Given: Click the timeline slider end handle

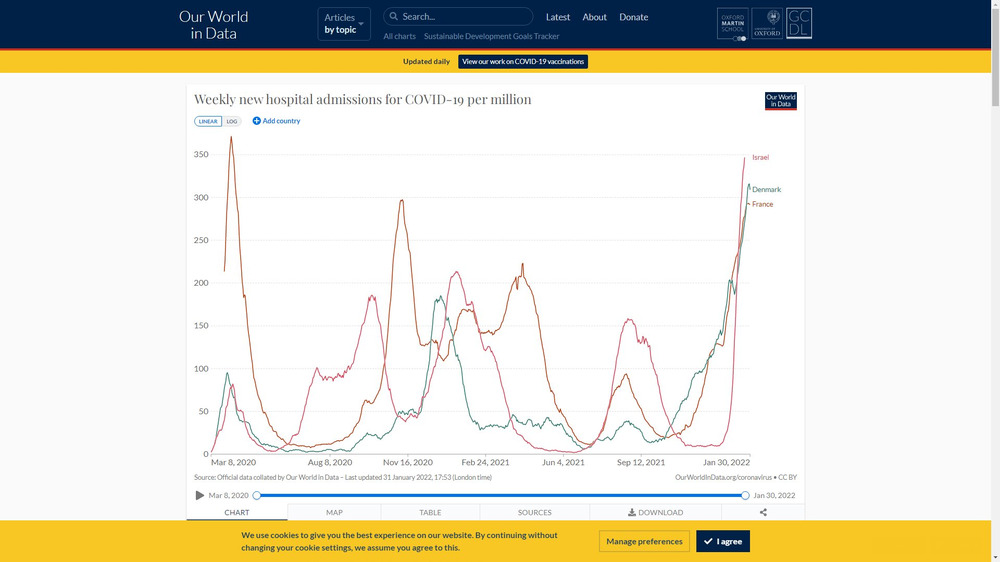Looking at the screenshot, I should (x=745, y=495).
